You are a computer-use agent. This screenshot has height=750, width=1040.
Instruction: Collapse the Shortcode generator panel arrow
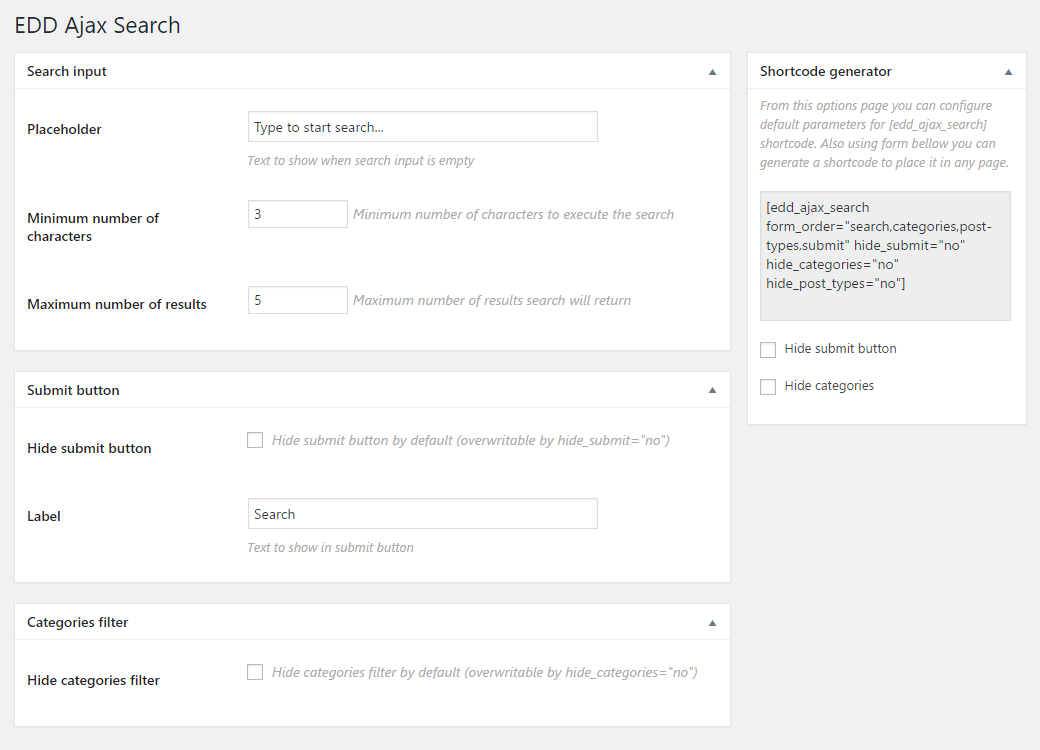tap(1008, 72)
